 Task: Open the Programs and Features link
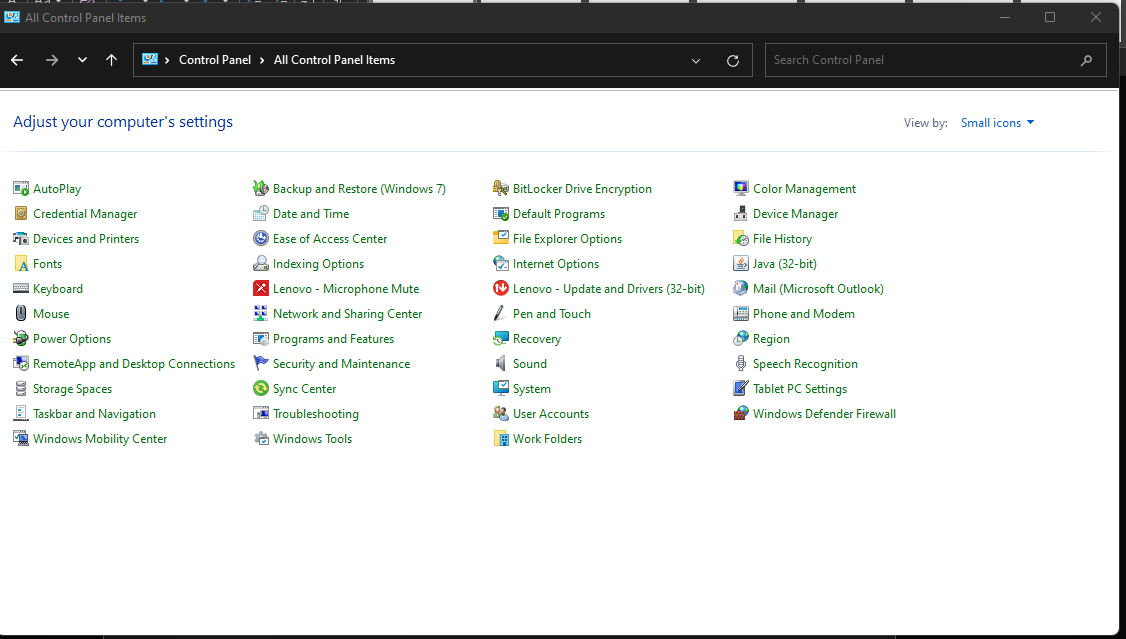[x=333, y=339]
